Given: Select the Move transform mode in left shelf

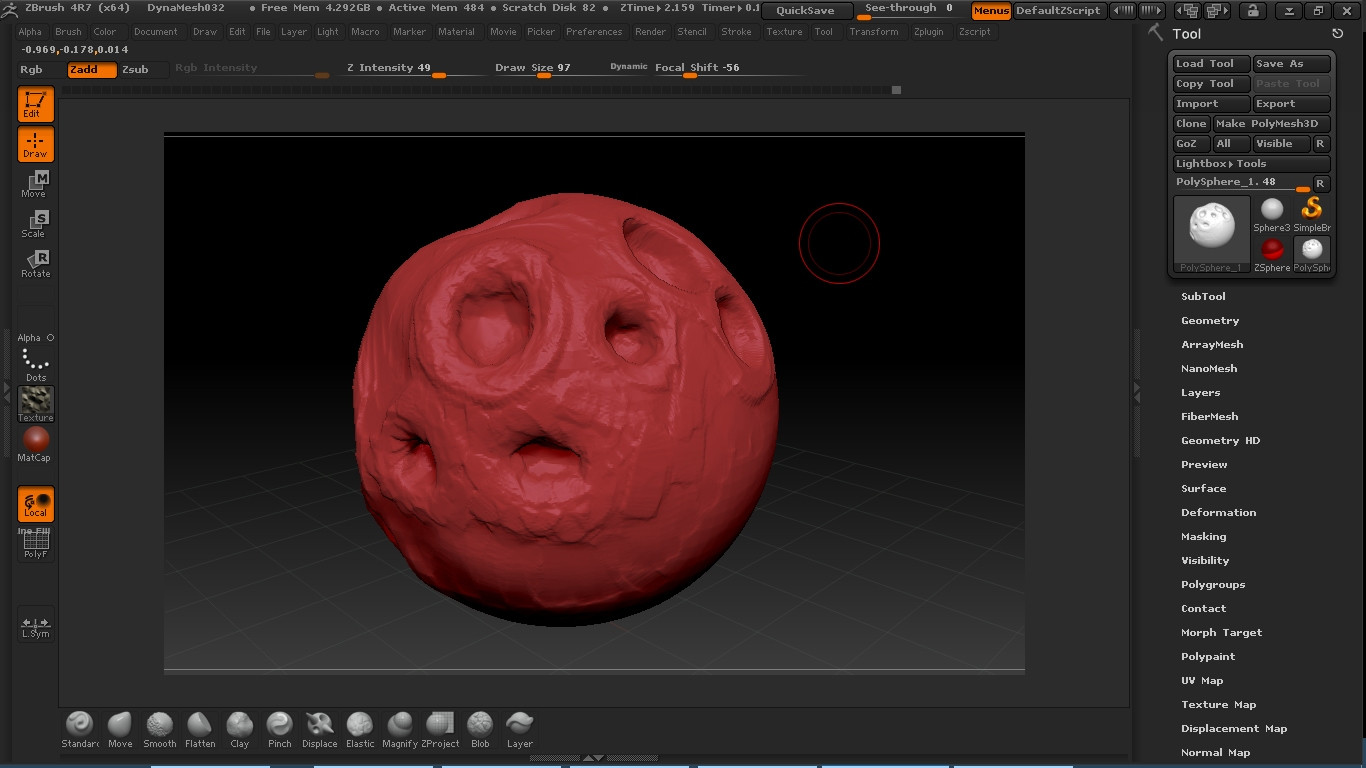Looking at the screenshot, I should [36, 184].
